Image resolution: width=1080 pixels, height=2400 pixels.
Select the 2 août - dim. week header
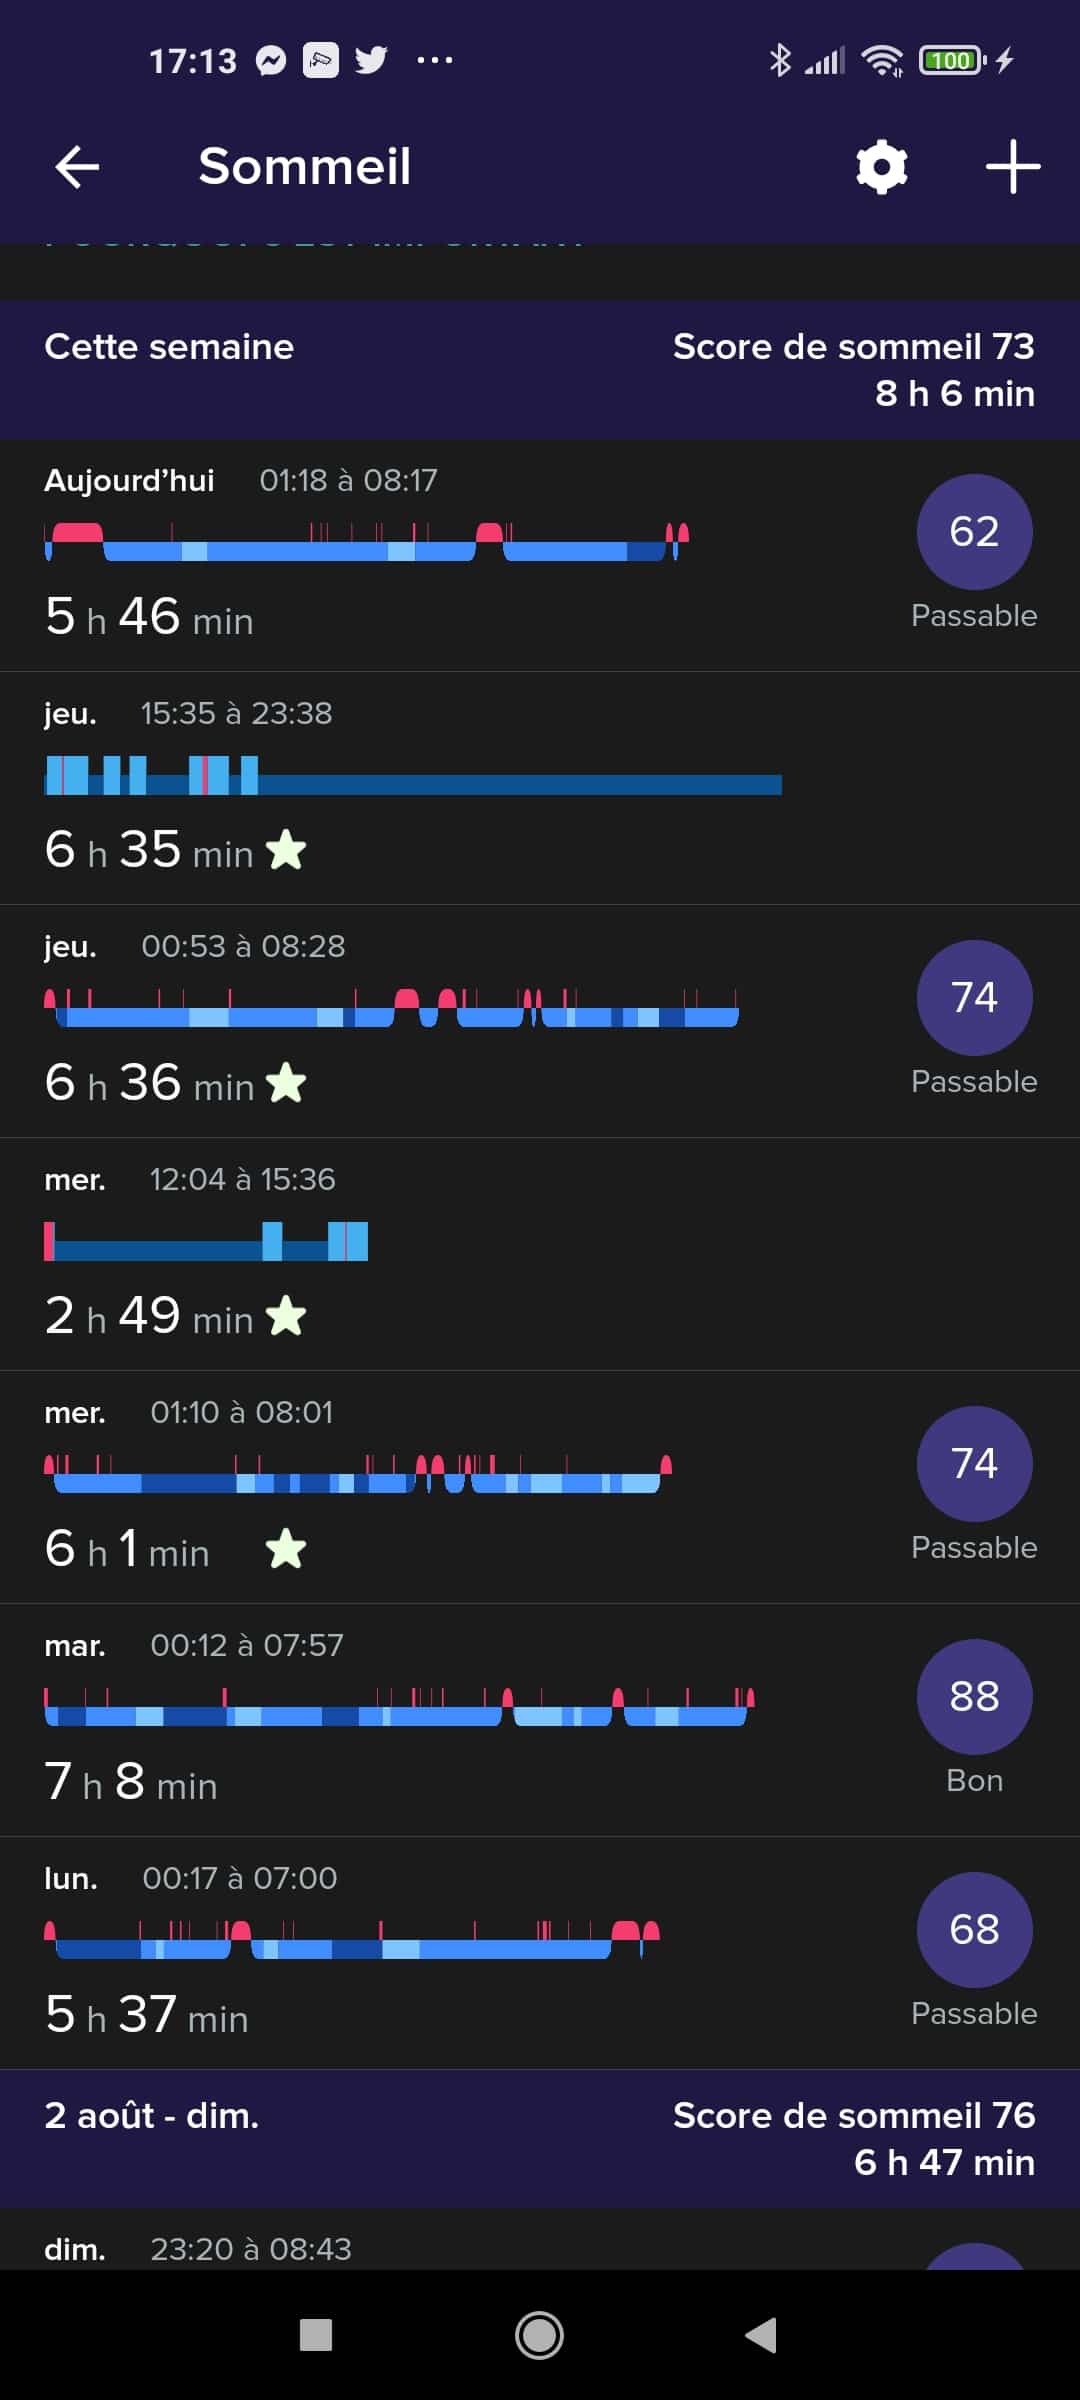coord(540,2139)
